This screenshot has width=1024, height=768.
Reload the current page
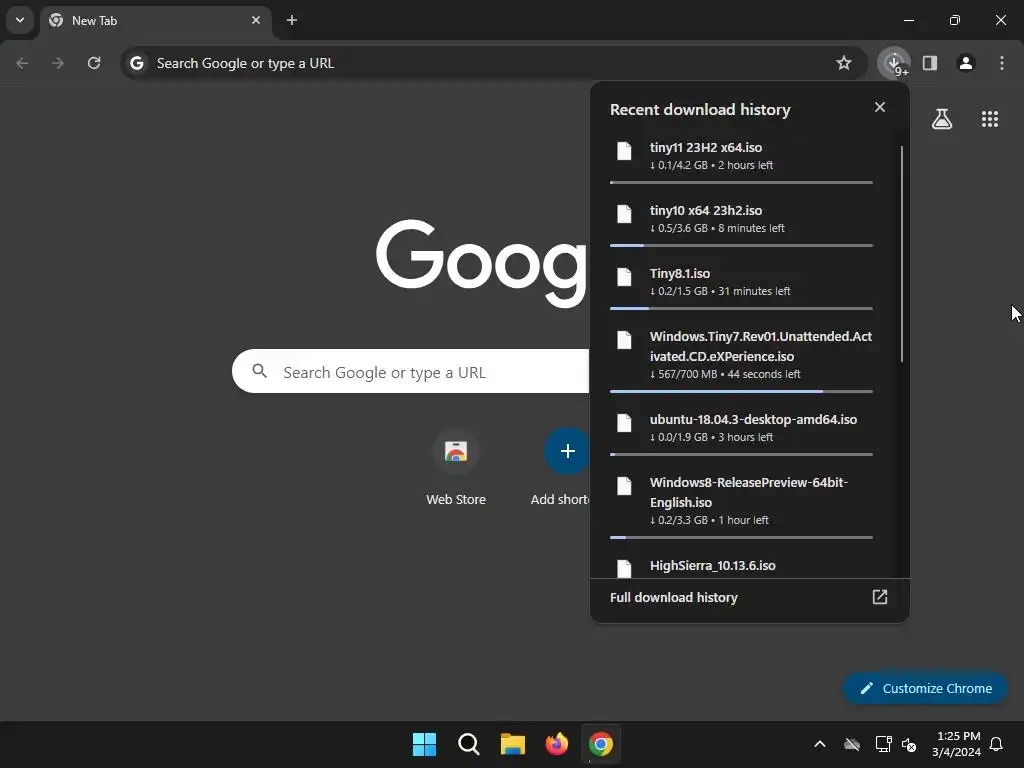click(x=94, y=63)
